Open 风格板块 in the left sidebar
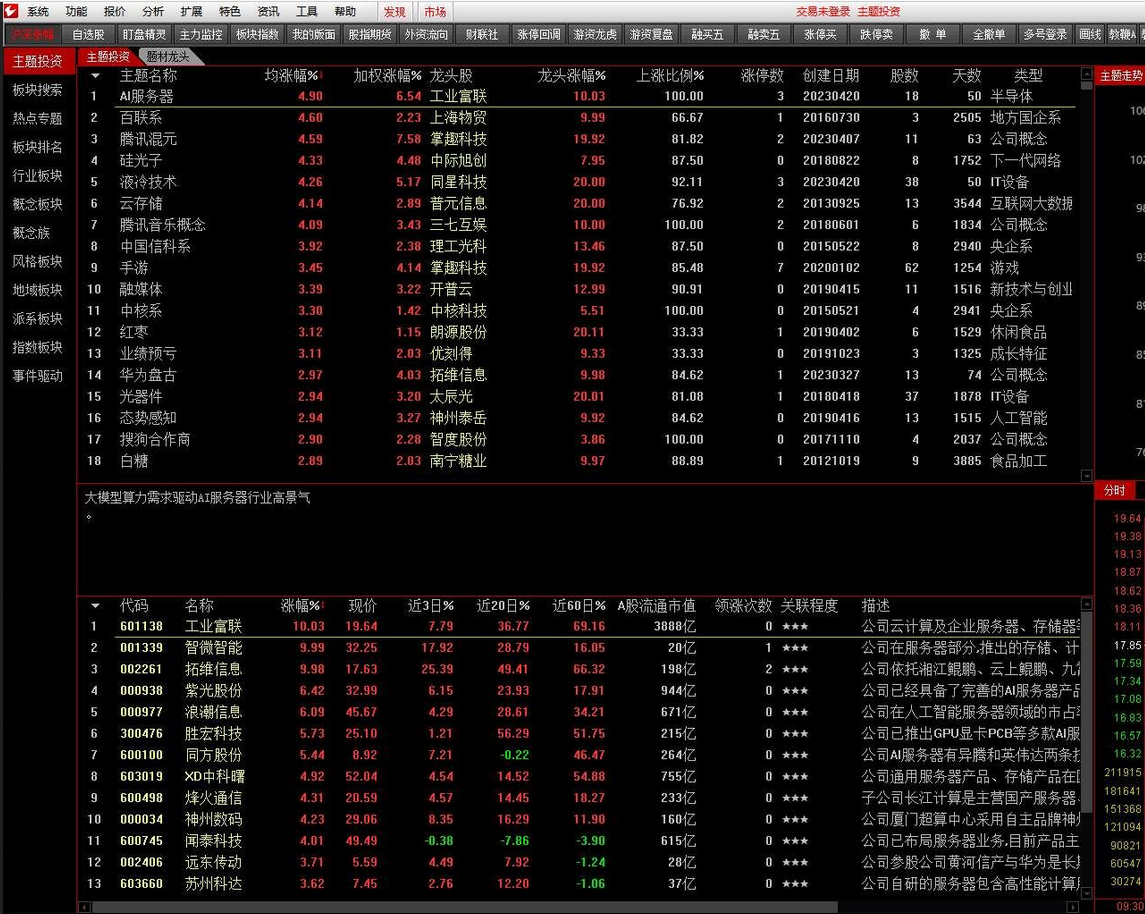The height and width of the screenshot is (914, 1145). [38, 261]
